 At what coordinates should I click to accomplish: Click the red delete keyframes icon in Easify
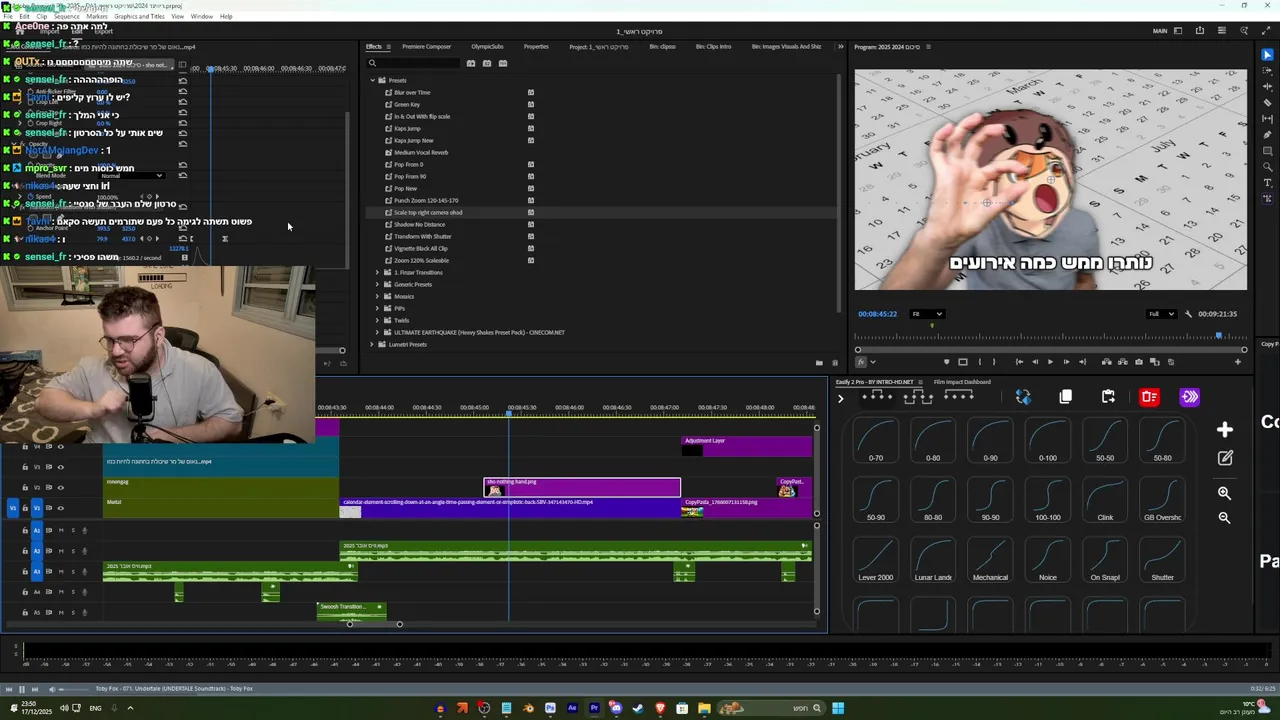pyautogui.click(x=1149, y=397)
